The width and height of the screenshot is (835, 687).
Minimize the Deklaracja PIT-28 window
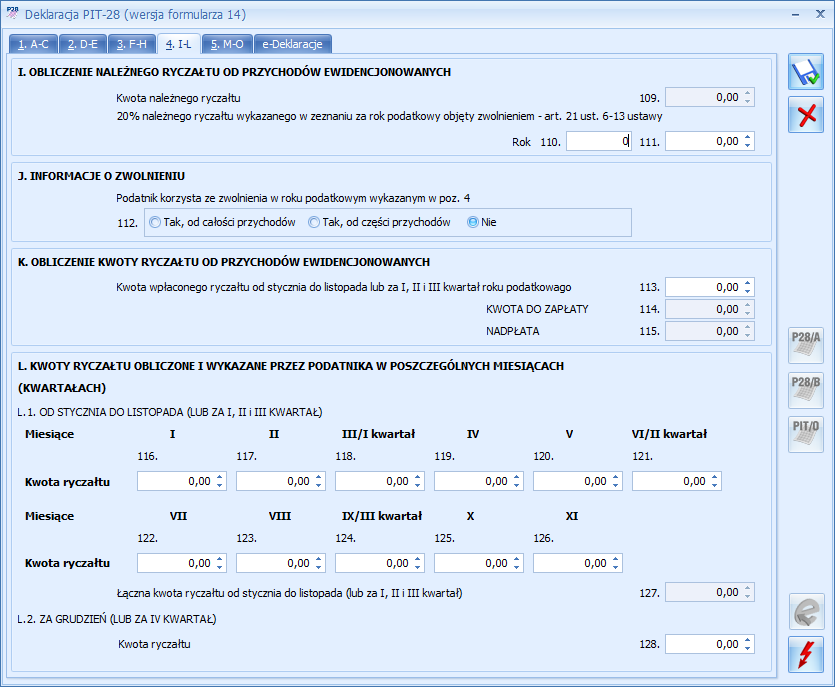(796, 14)
